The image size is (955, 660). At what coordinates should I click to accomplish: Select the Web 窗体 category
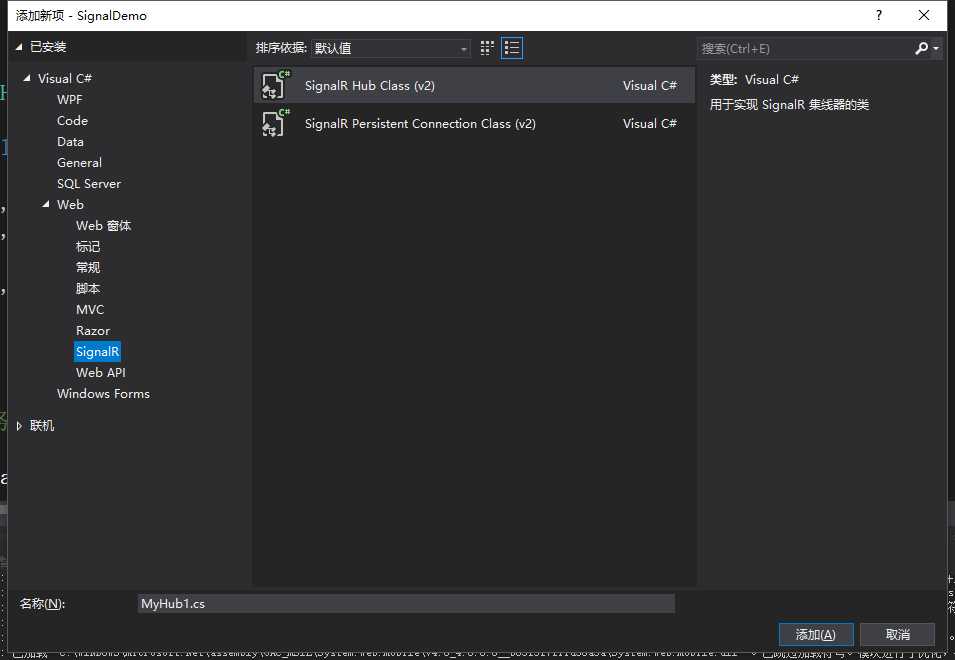coord(104,225)
